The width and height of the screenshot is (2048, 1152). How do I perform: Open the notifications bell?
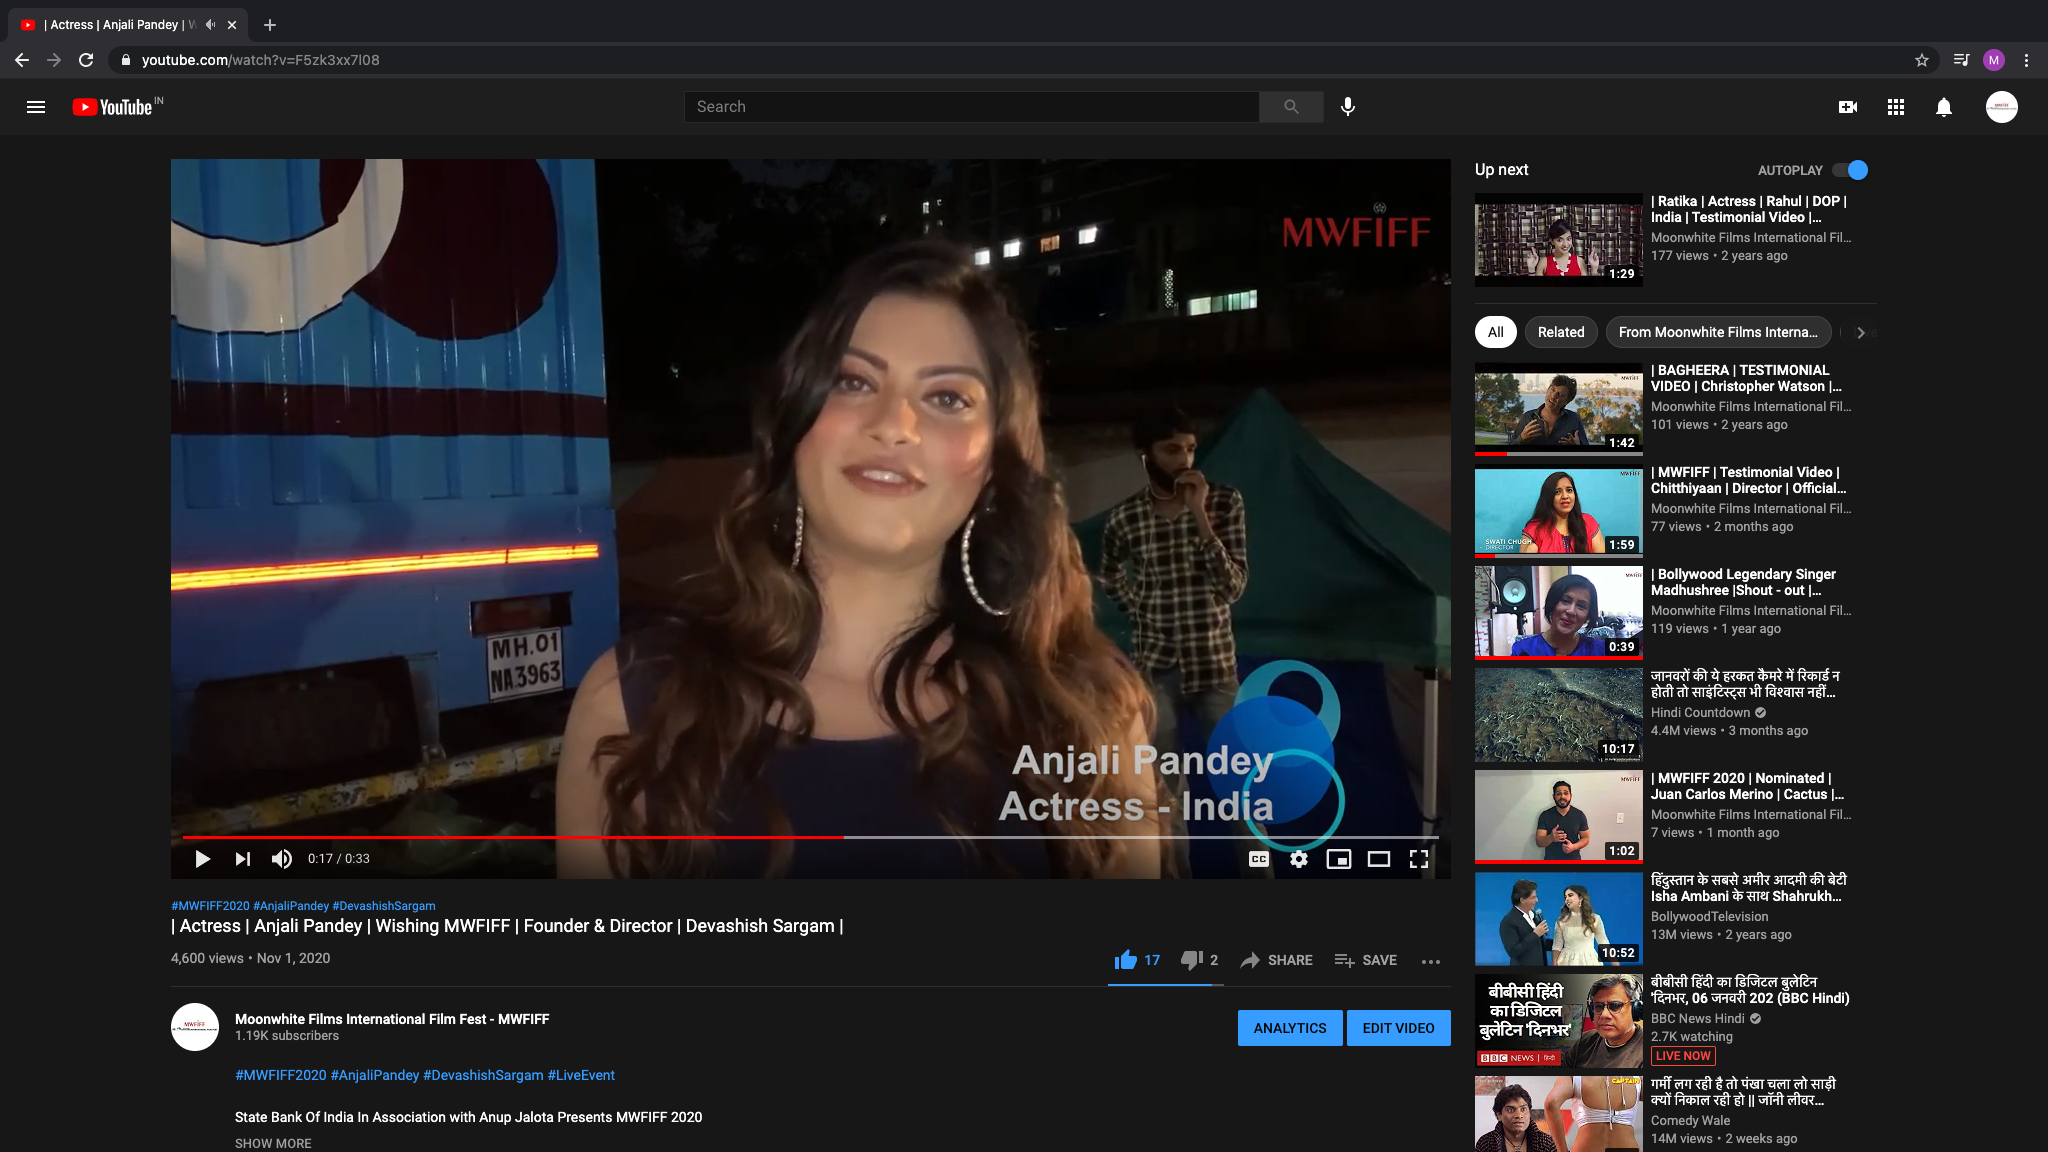1943,107
